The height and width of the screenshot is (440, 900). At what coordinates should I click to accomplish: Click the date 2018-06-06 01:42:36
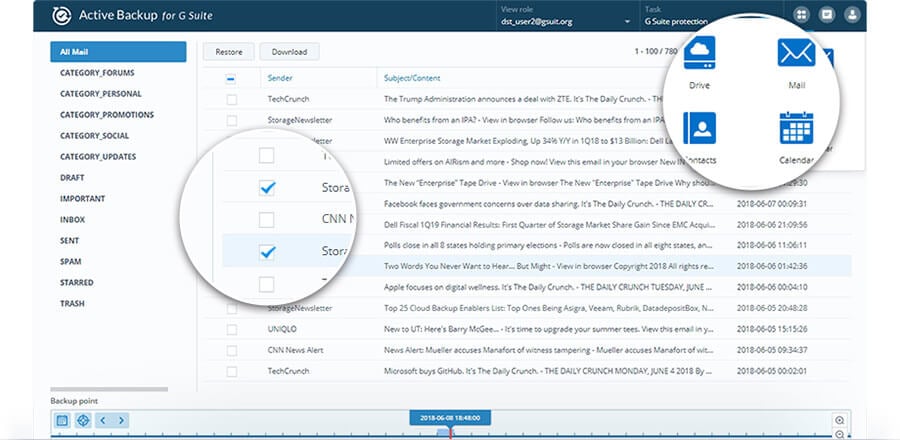[772, 266]
